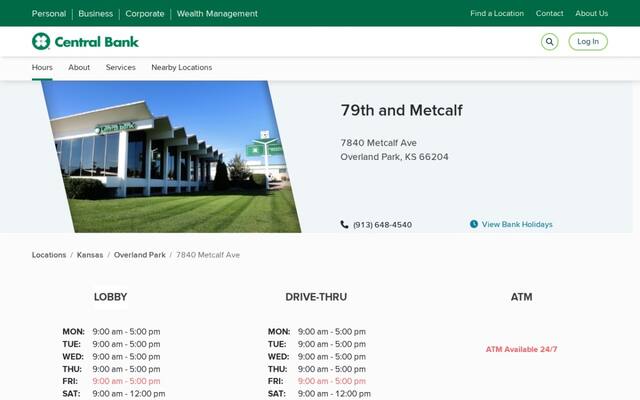Image resolution: width=640 pixels, height=400 pixels.
Task: Go to Corporate banking
Action: coord(144,13)
